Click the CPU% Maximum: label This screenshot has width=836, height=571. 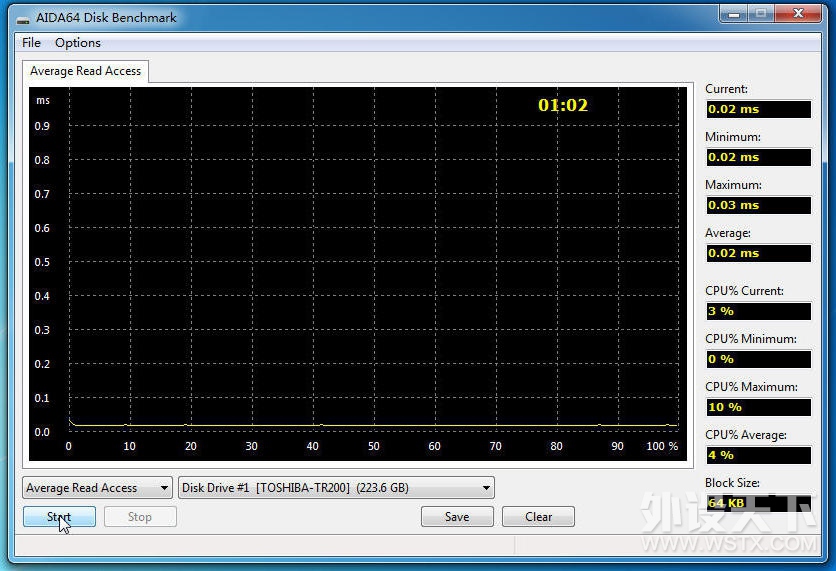click(751, 387)
